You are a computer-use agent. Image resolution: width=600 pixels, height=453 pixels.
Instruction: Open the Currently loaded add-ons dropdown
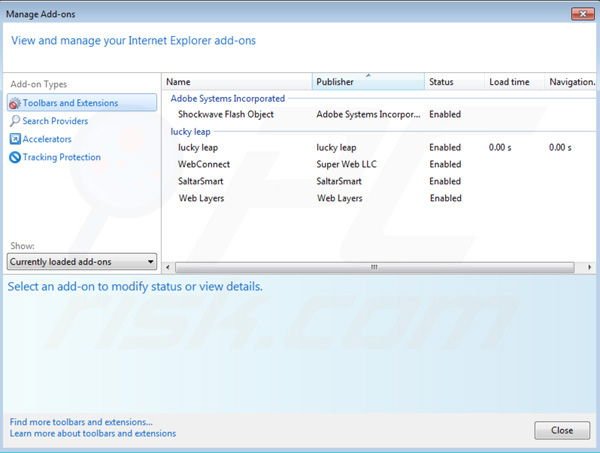82,262
